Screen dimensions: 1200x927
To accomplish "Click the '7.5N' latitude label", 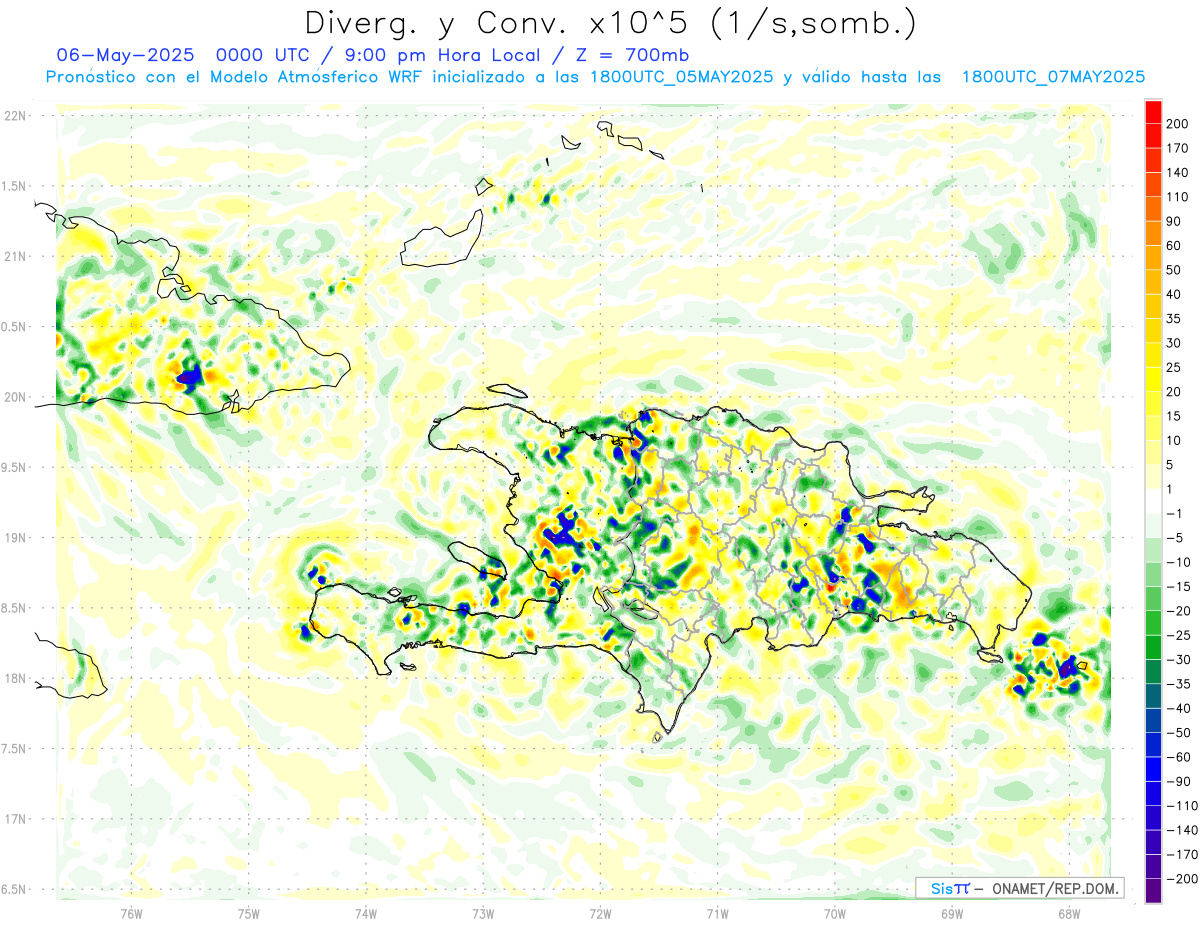I will click(x=15, y=749).
